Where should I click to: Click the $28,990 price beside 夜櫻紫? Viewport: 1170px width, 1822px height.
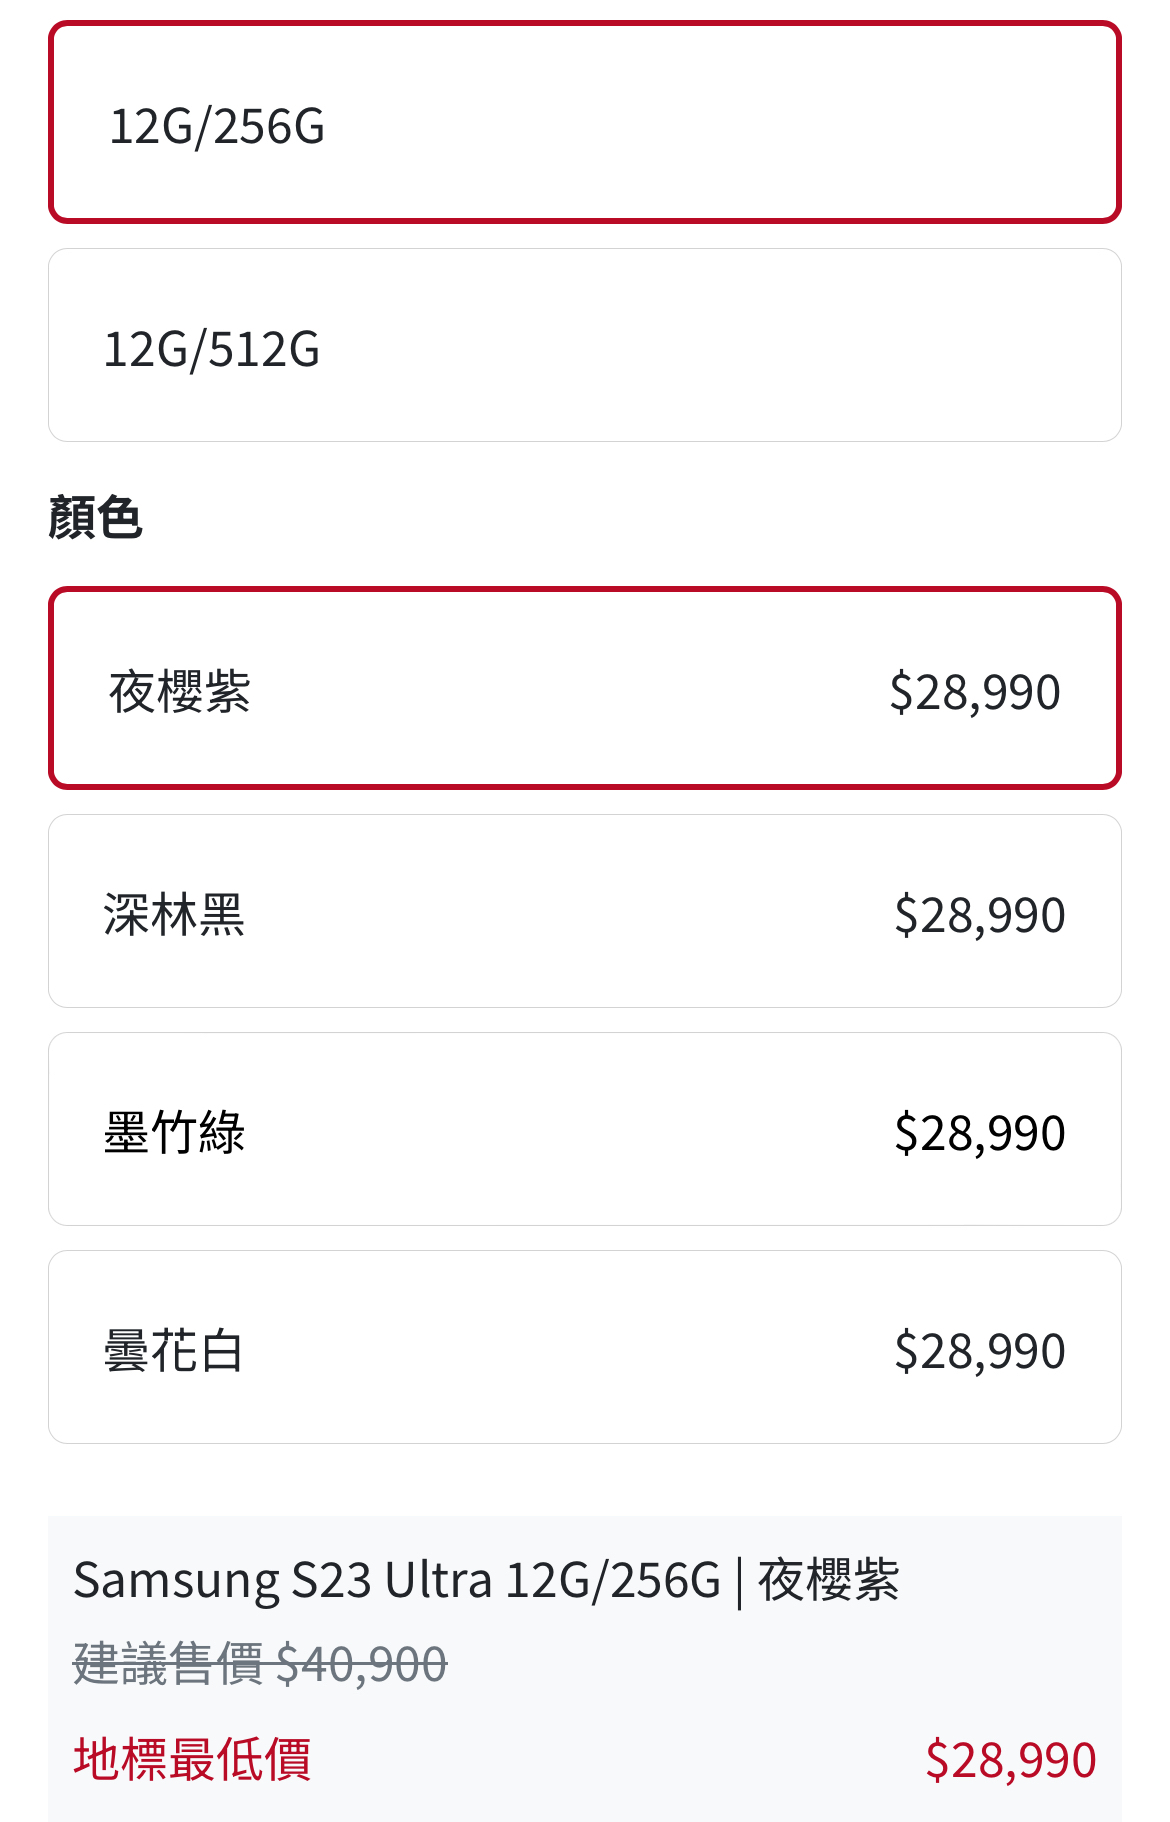point(974,692)
